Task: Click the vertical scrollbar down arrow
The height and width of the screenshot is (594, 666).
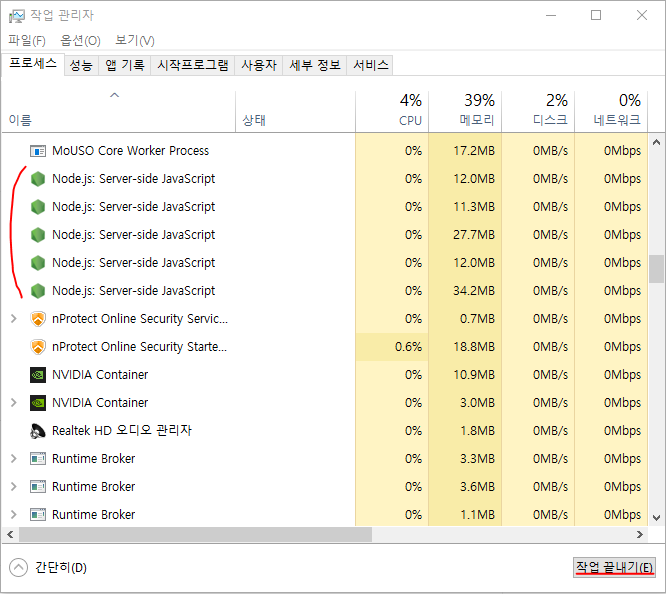Action: 656,518
